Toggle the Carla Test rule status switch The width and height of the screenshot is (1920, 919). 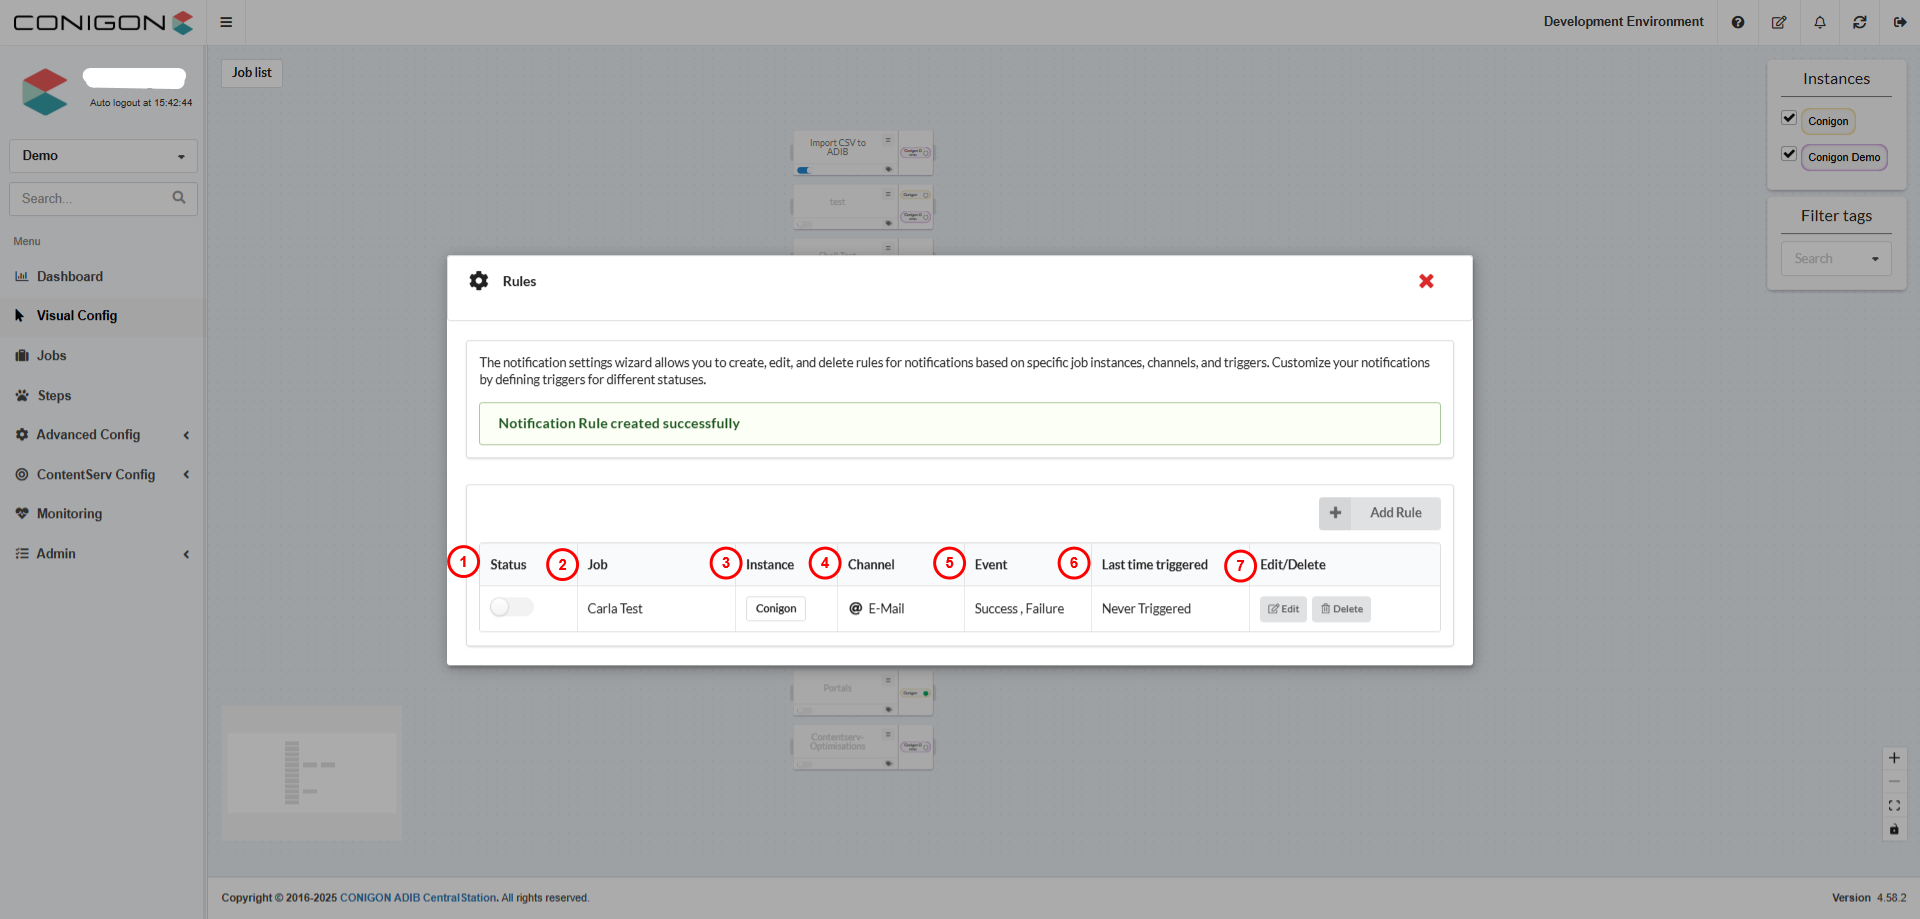click(511, 608)
